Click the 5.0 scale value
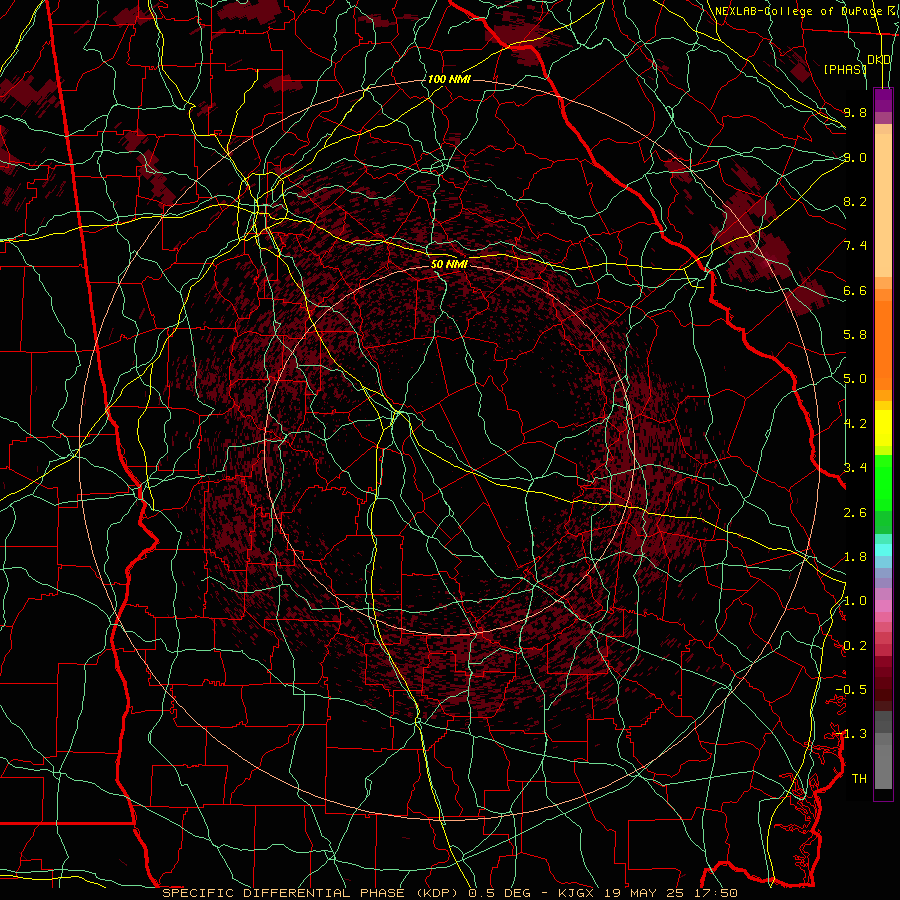 [855, 379]
